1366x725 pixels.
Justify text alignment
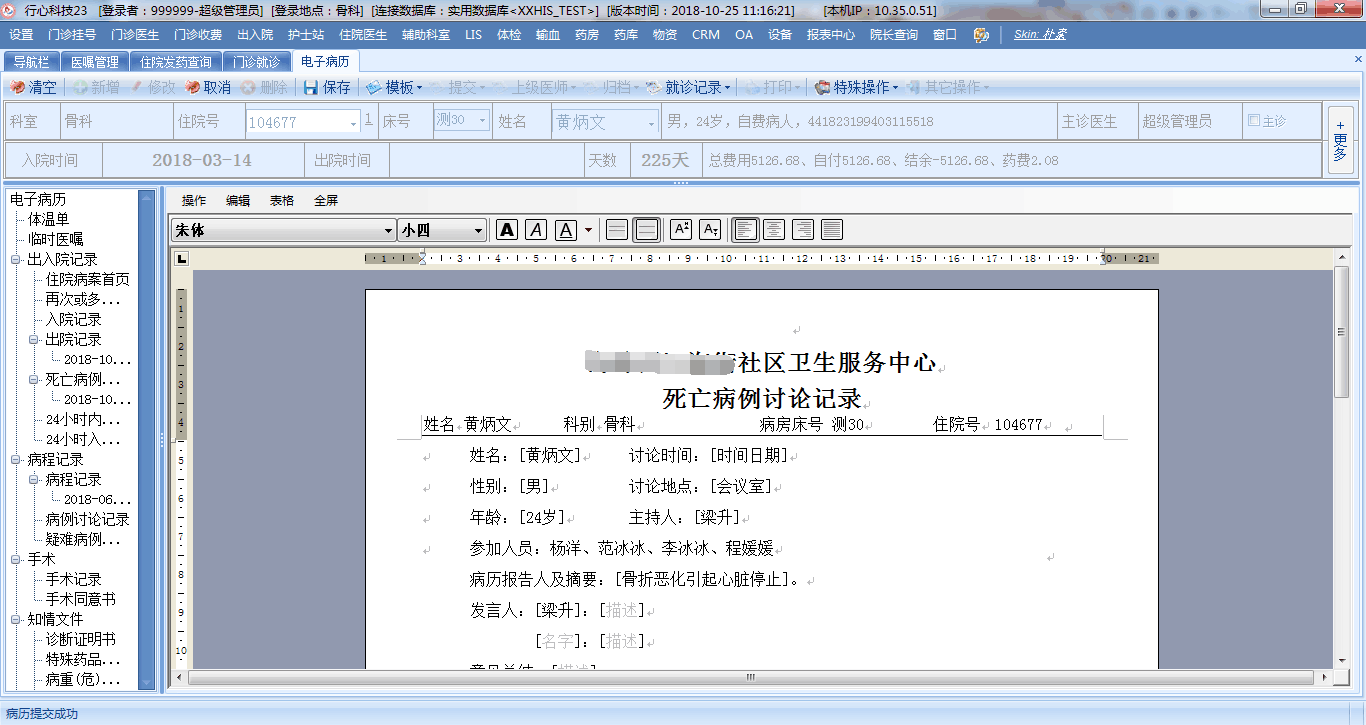point(832,230)
